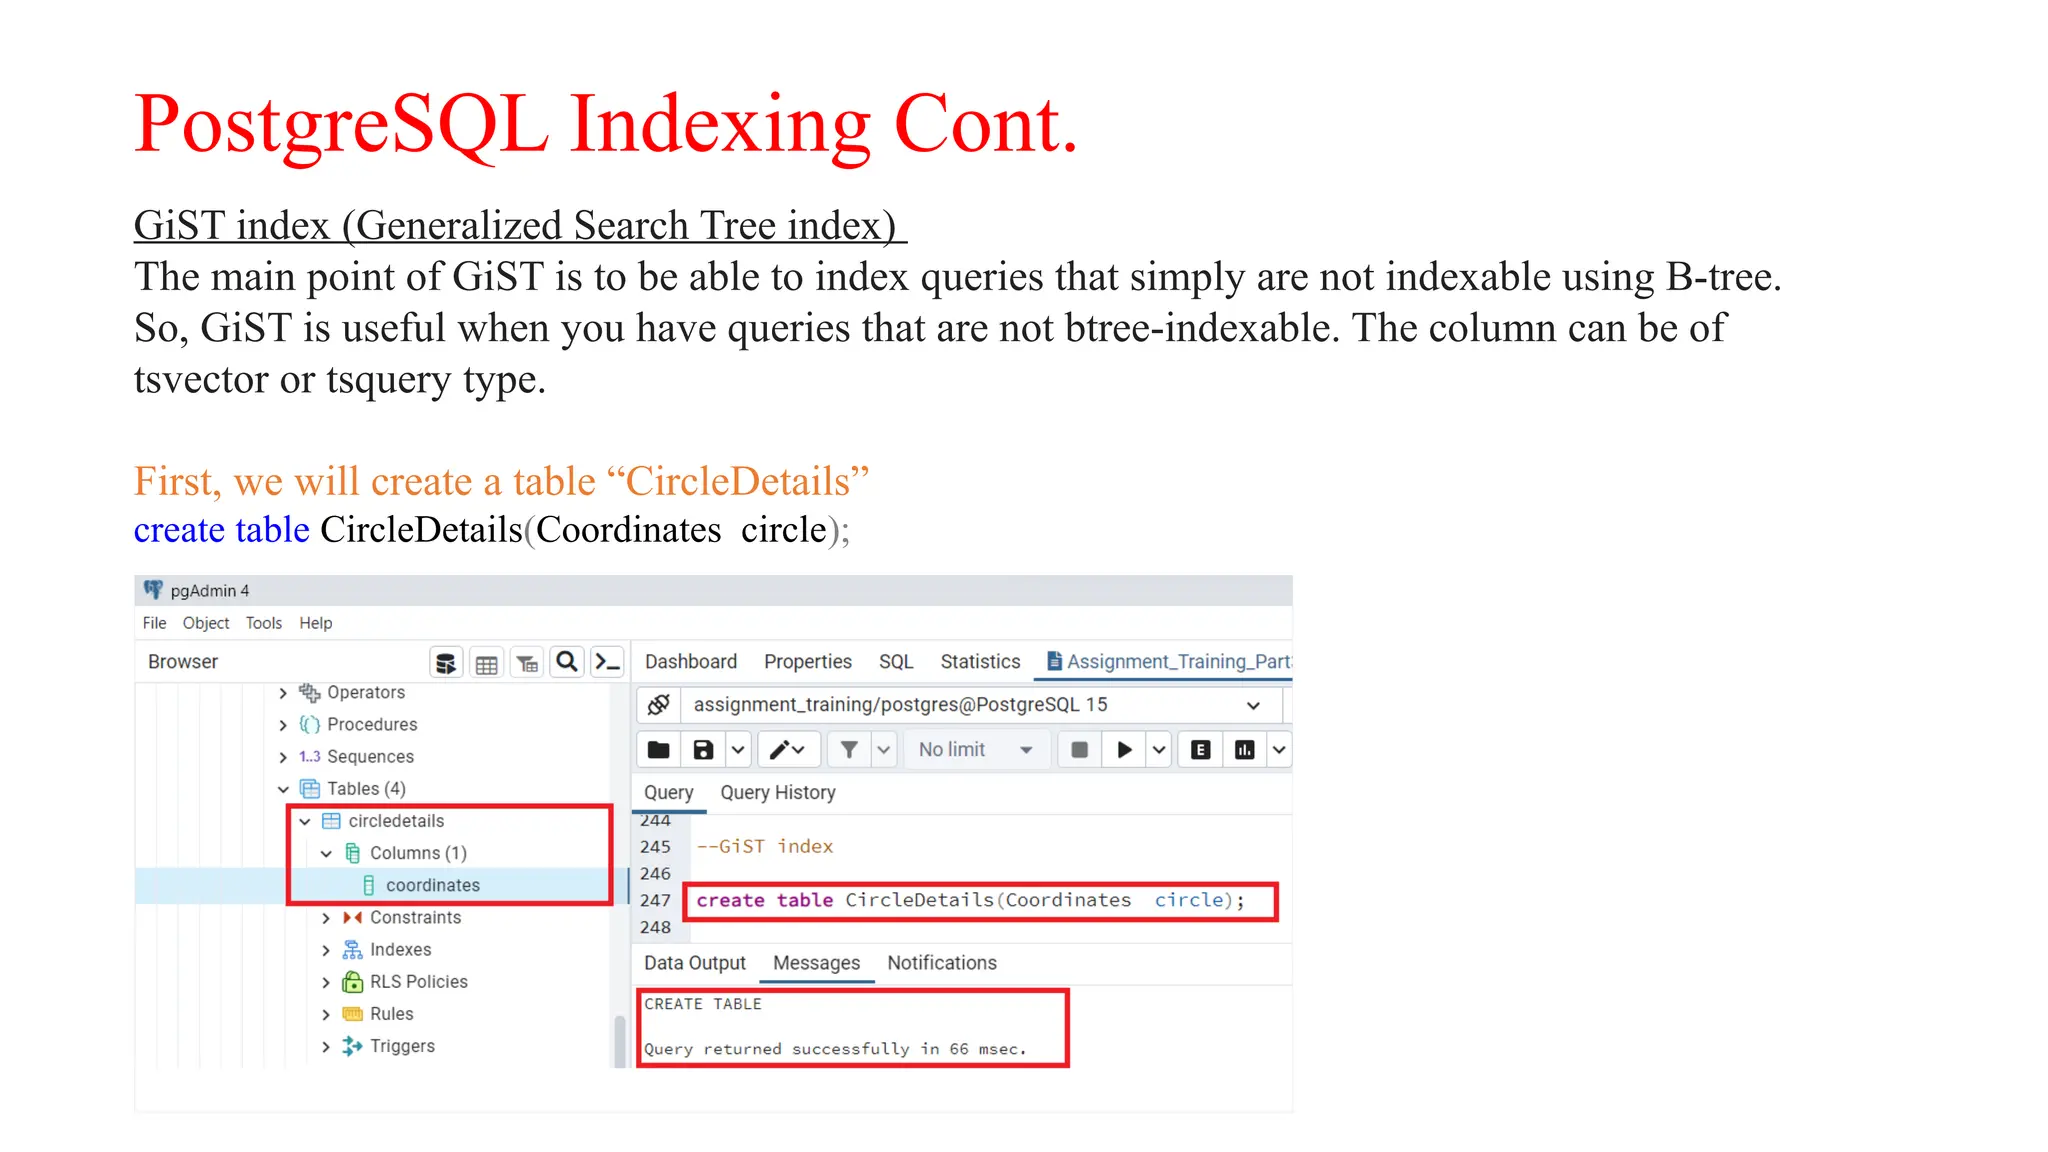Click the --GiST index comment on line 245
Image resolution: width=2048 pixels, height=1152 pixels.
point(765,847)
